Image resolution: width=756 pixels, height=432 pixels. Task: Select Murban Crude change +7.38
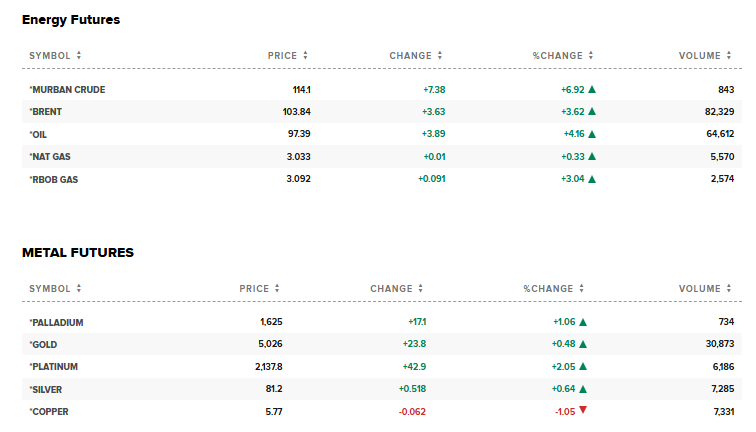(434, 90)
